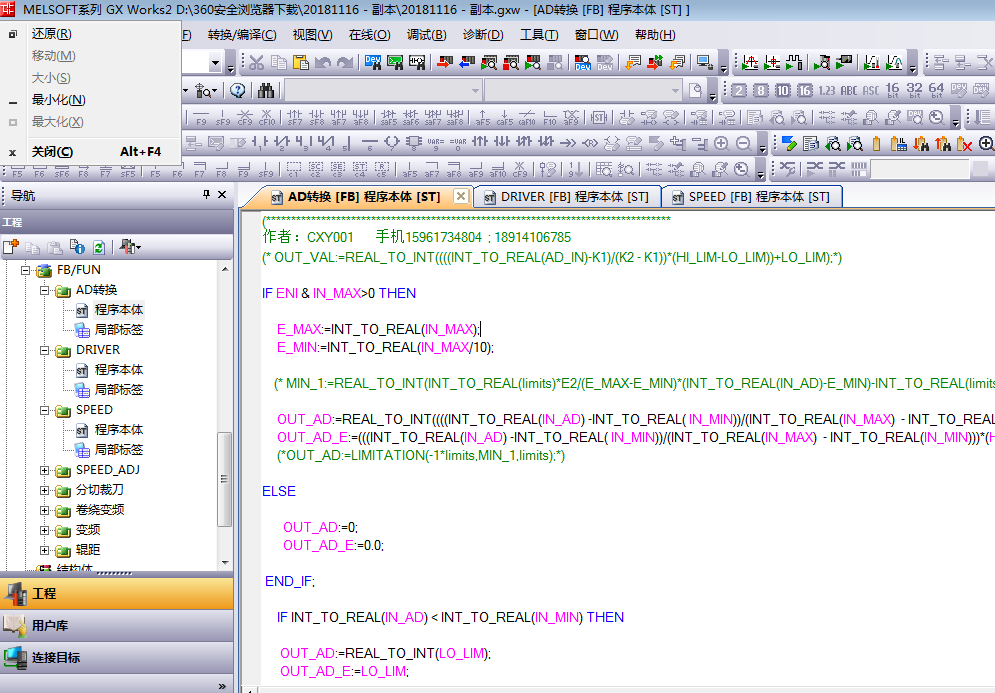995x693 pixels.
Task: Click the Cut scissors icon in toolbar
Action: [x=256, y=63]
